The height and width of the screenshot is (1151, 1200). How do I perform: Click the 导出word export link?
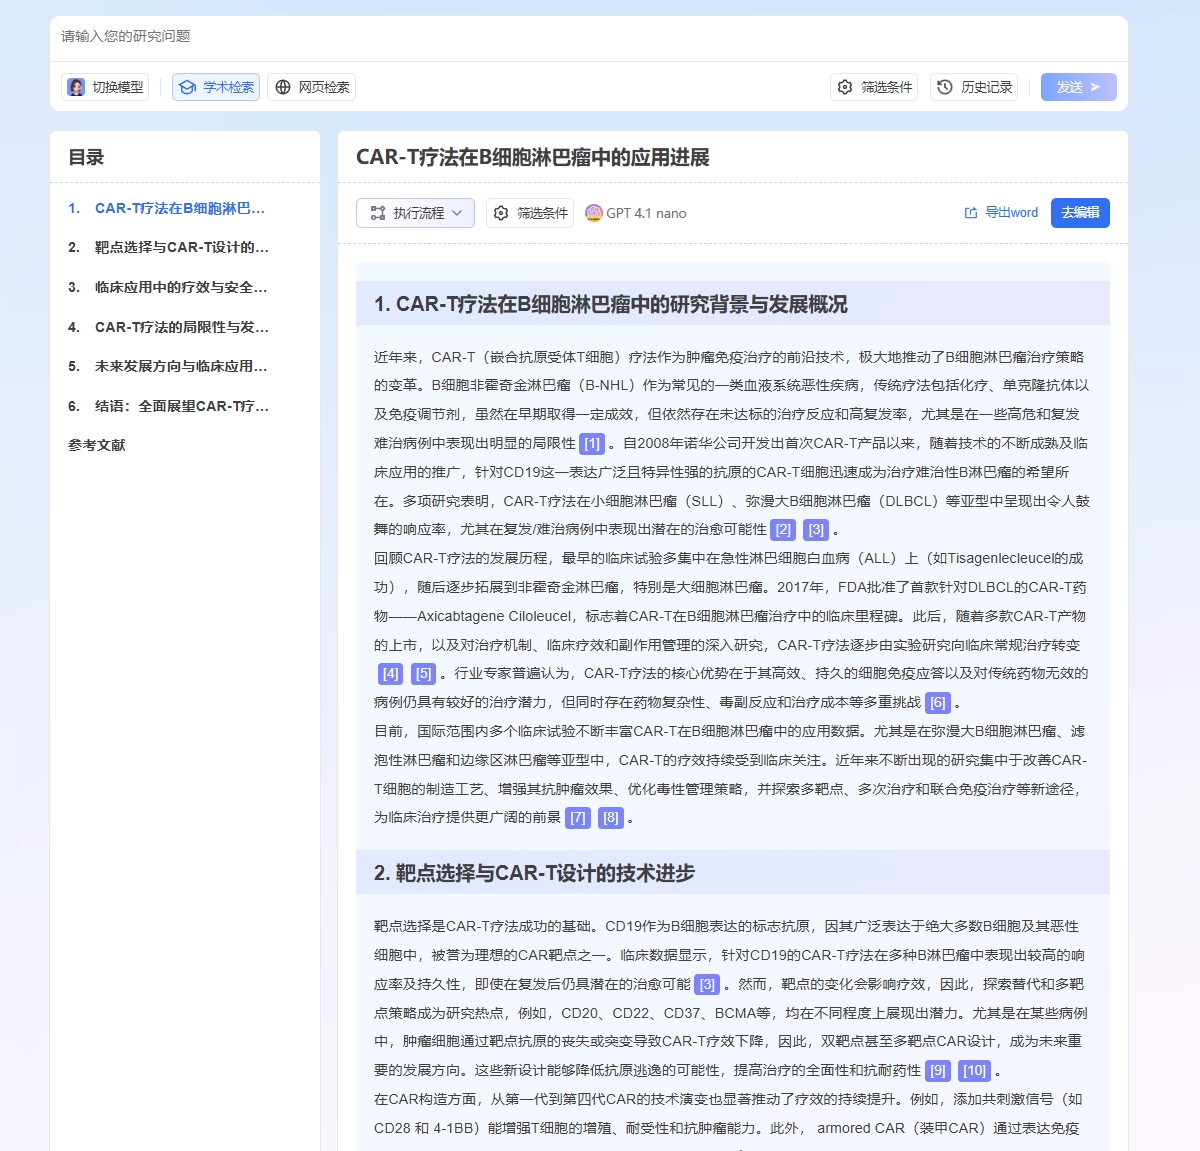[1001, 213]
